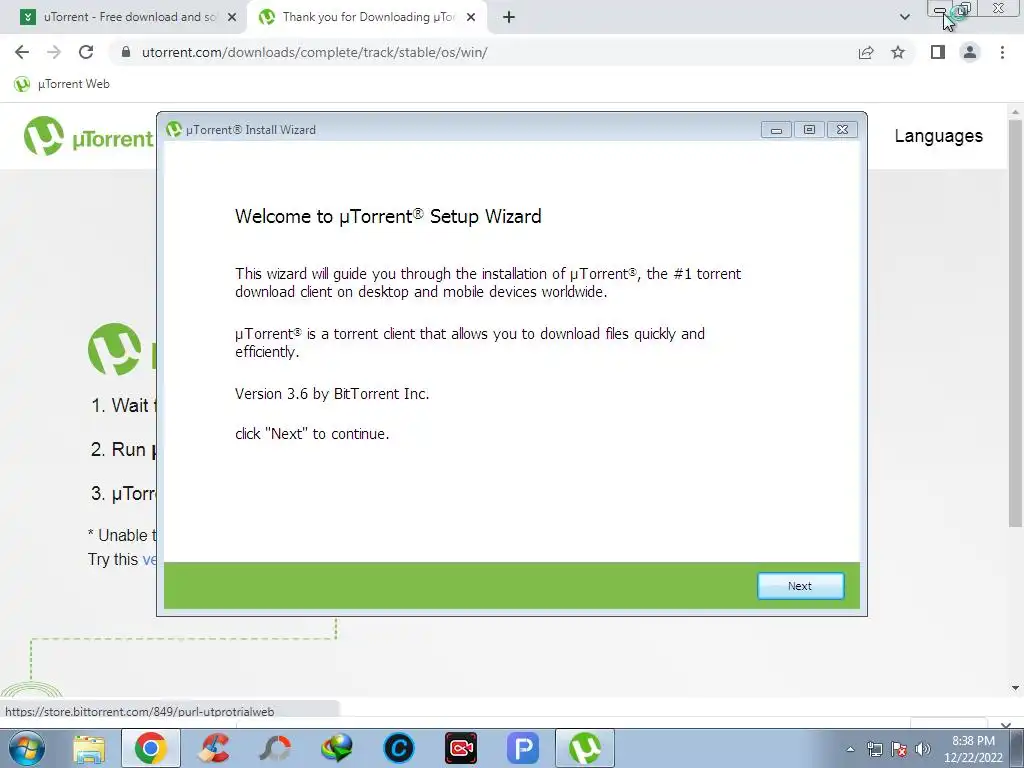The width and height of the screenshot is (1024, 768).
Task: Toggle the browser side panel
Action: 938,52
